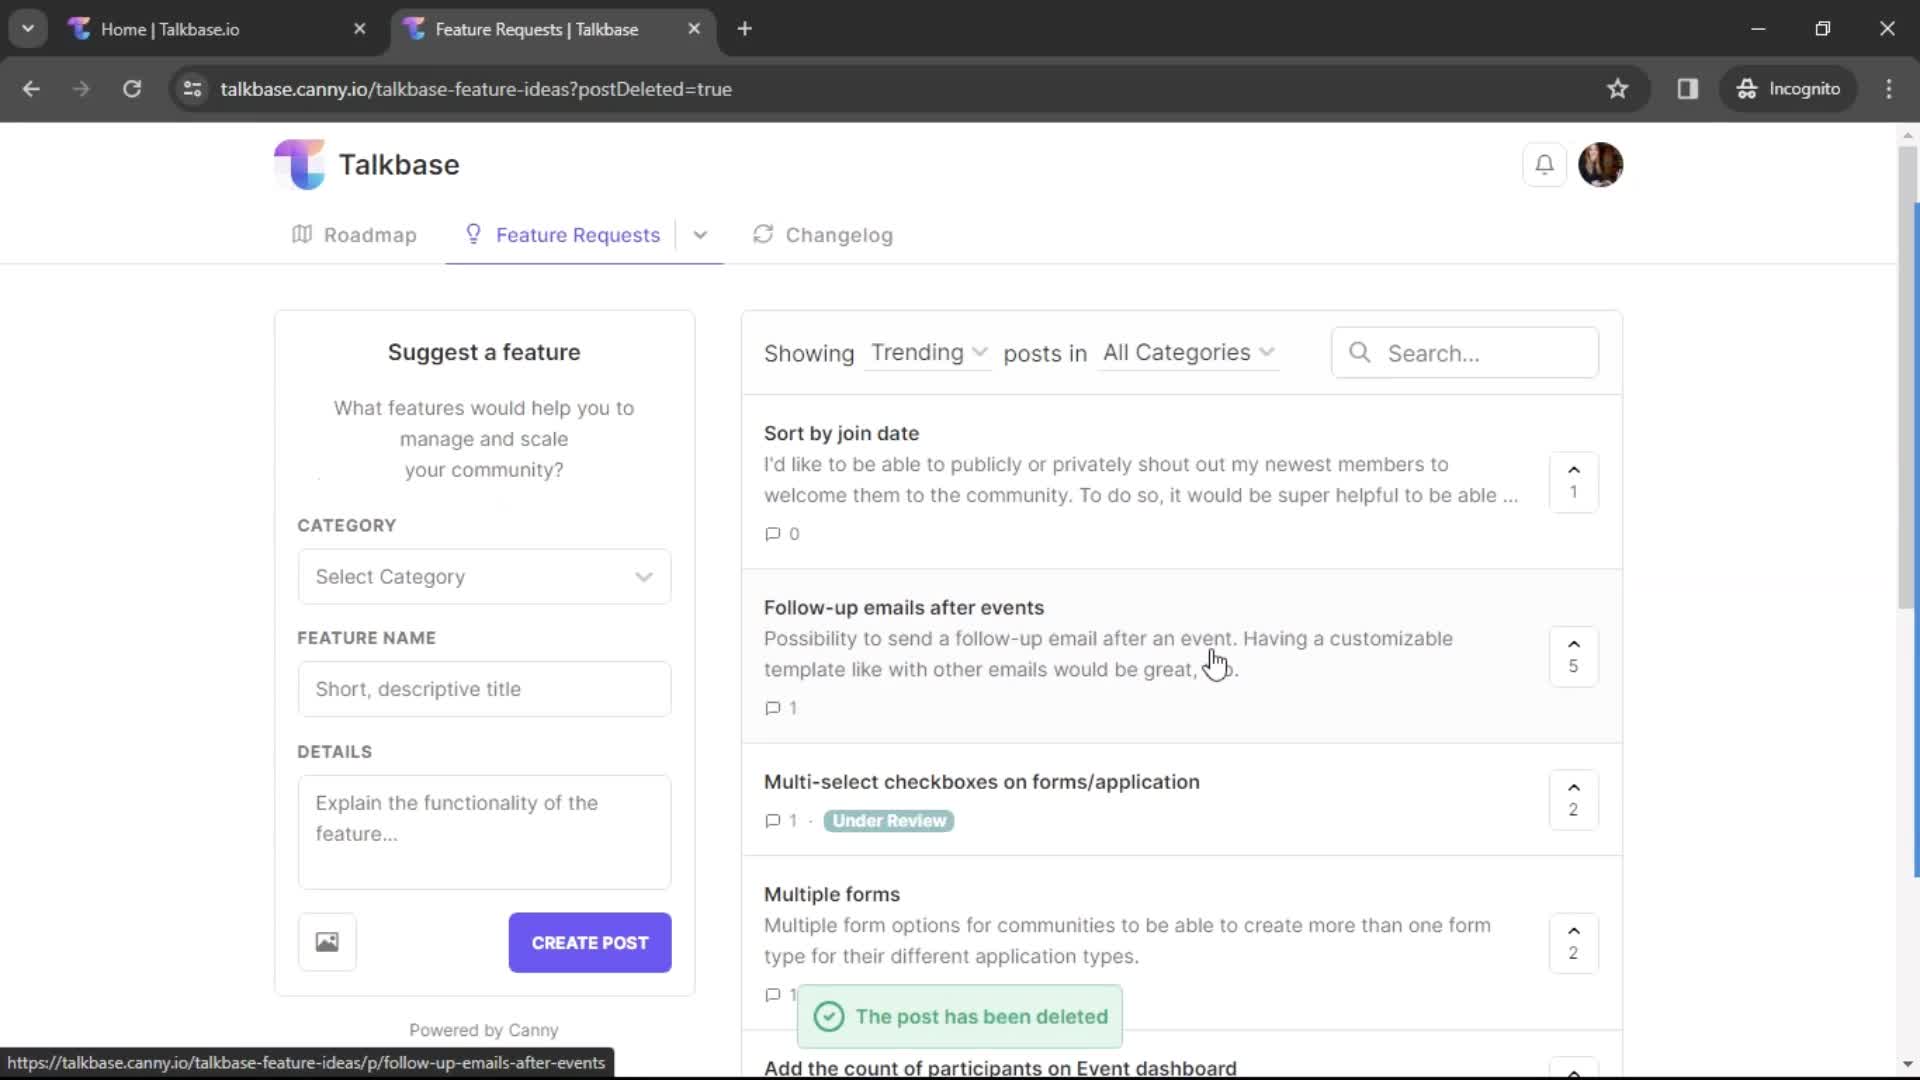Expand the Feature Requests dropdown arrow
The width and height of the screenshot is (1920, 1080).
tap(699, 235)
